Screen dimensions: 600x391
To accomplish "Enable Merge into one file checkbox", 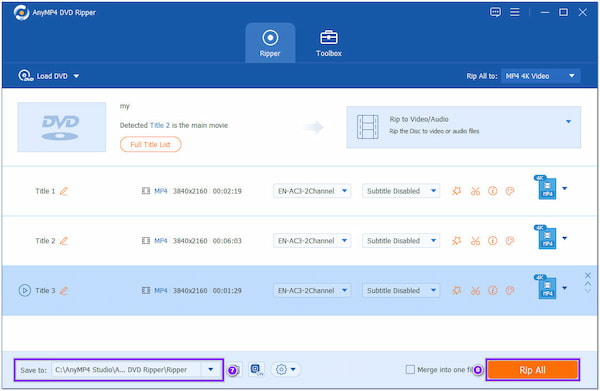I will pos(410,370).
